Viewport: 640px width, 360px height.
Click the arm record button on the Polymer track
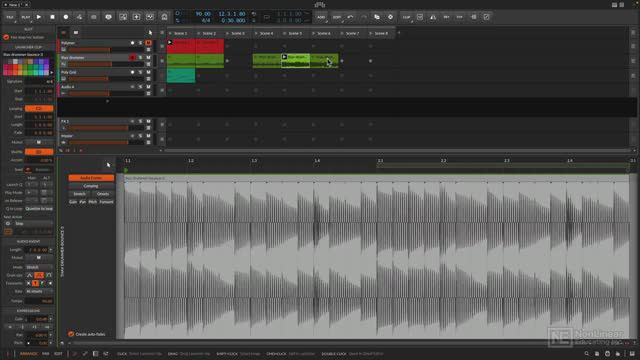click(x=132, y=43)
